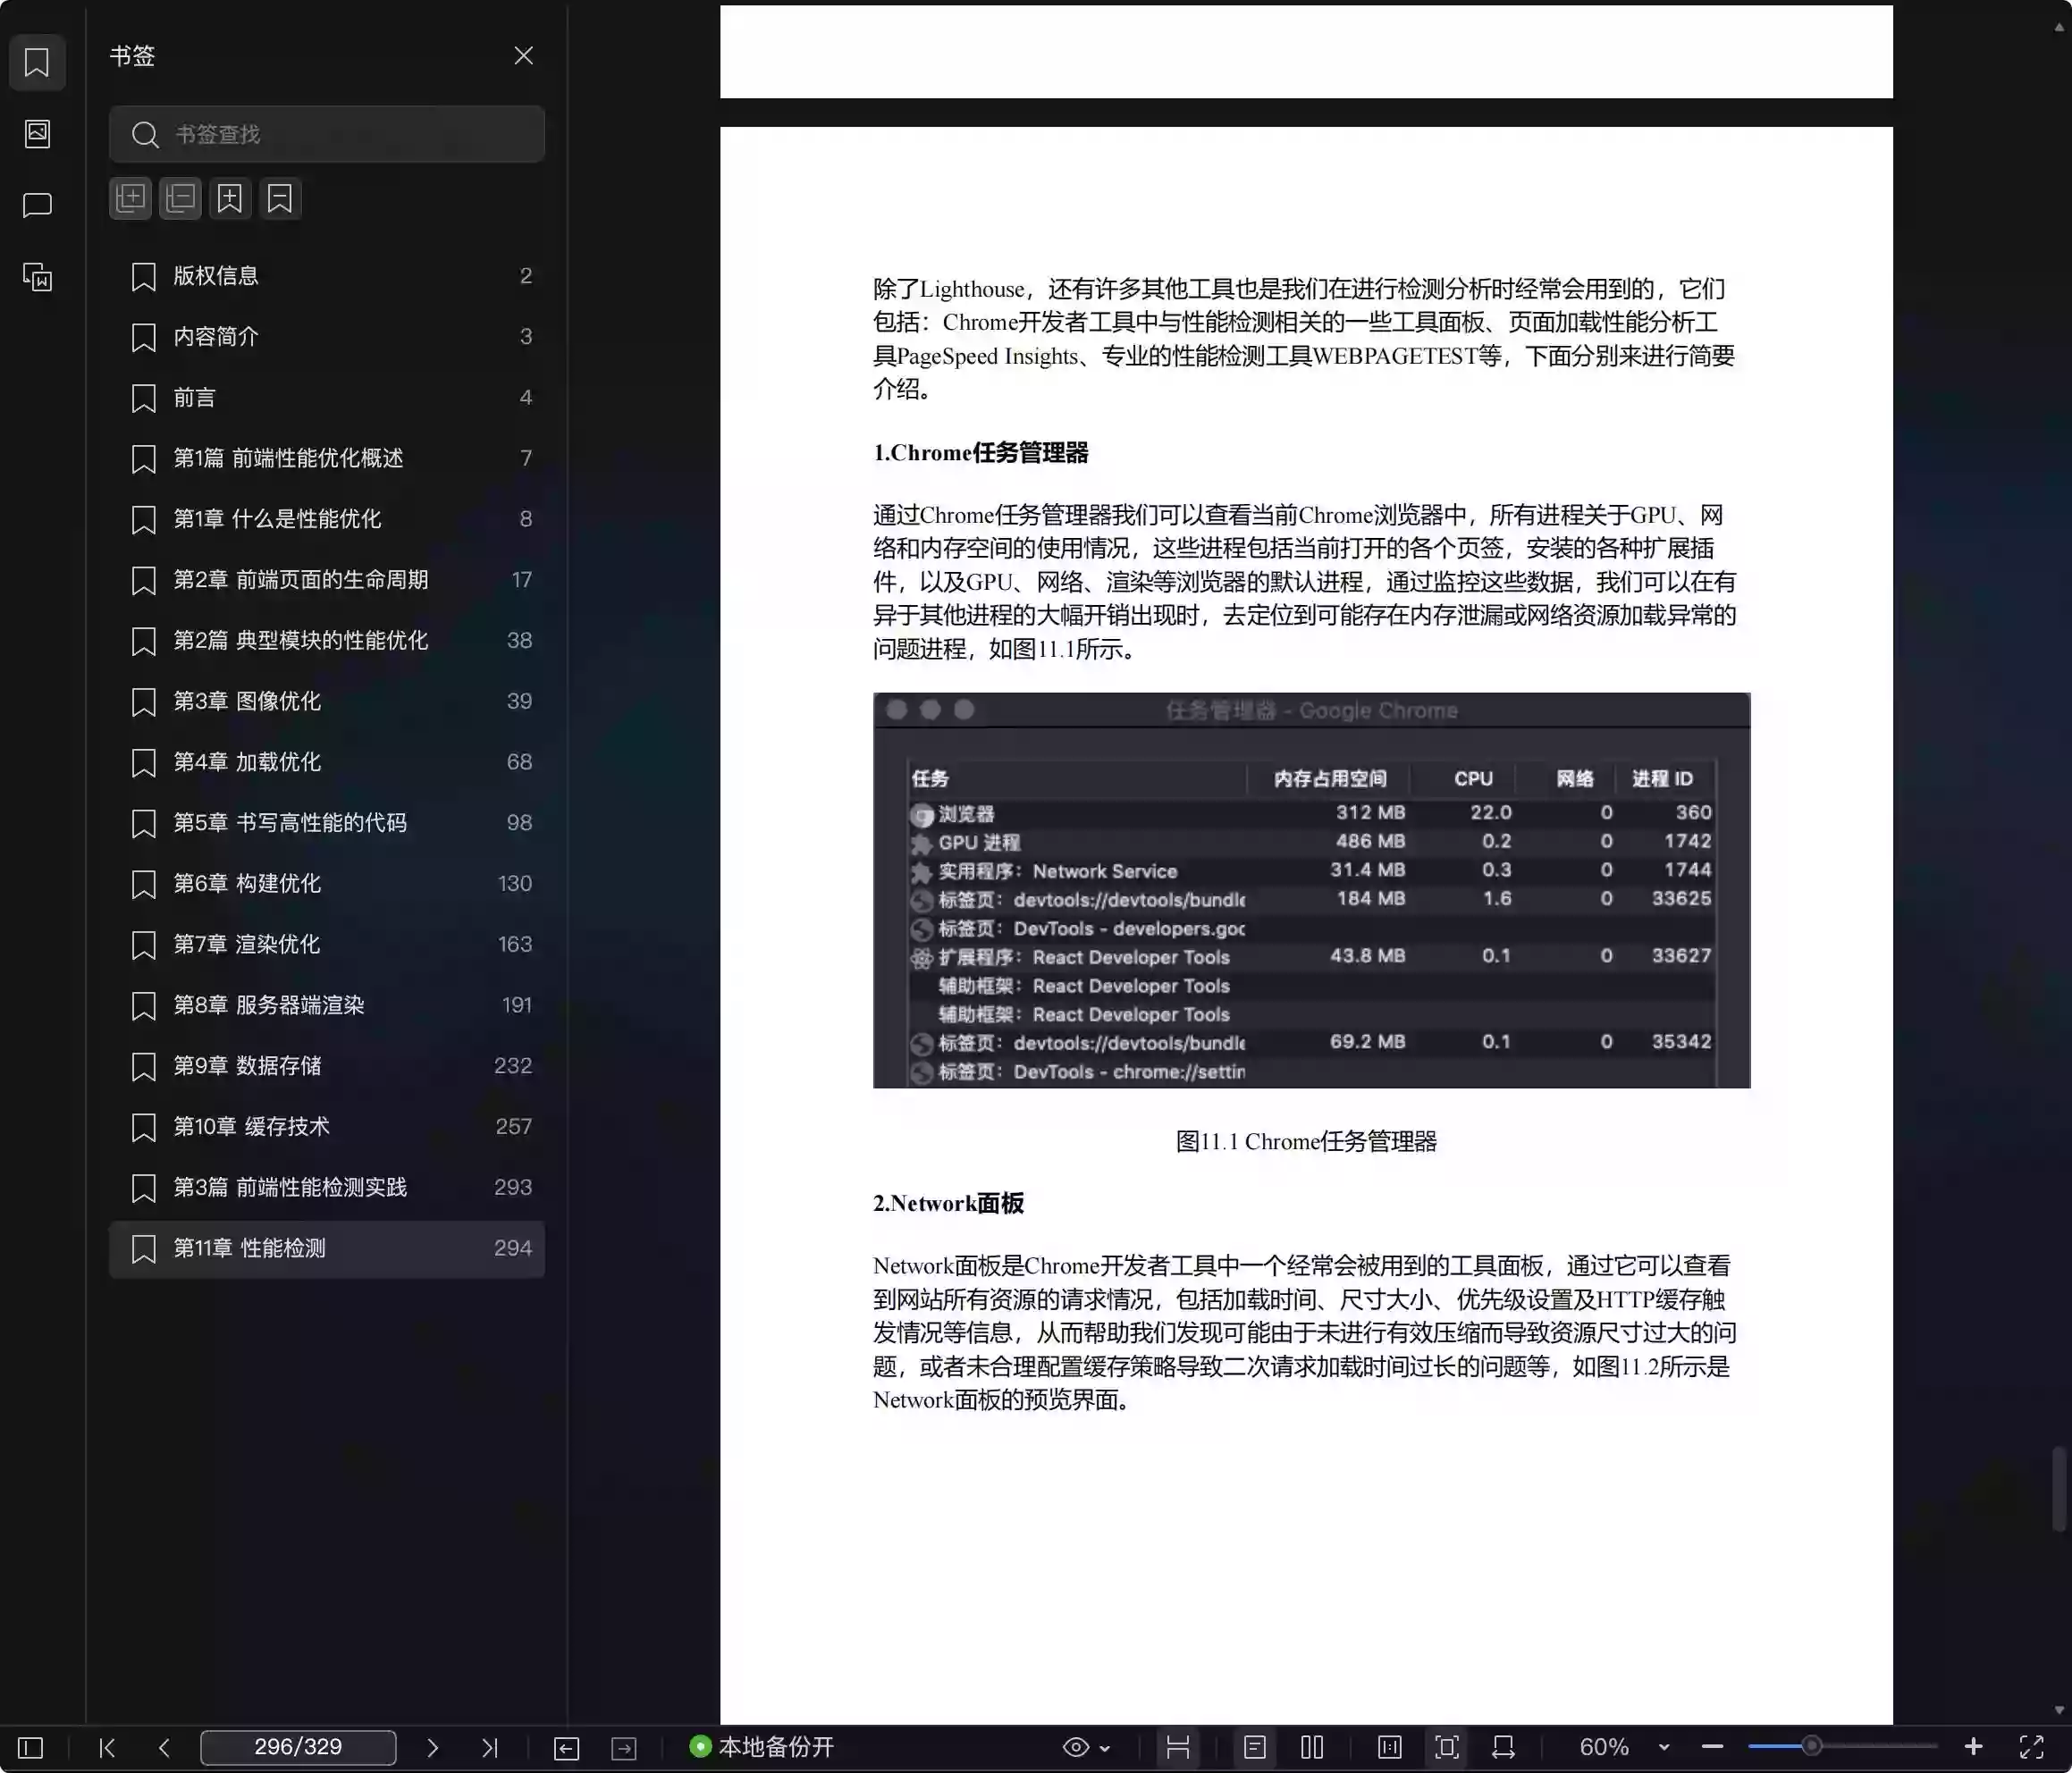Open bookmark 第11章 性能检测
The width and height of the screenshot is (2072, 1773).
[x=252, y=1248]
